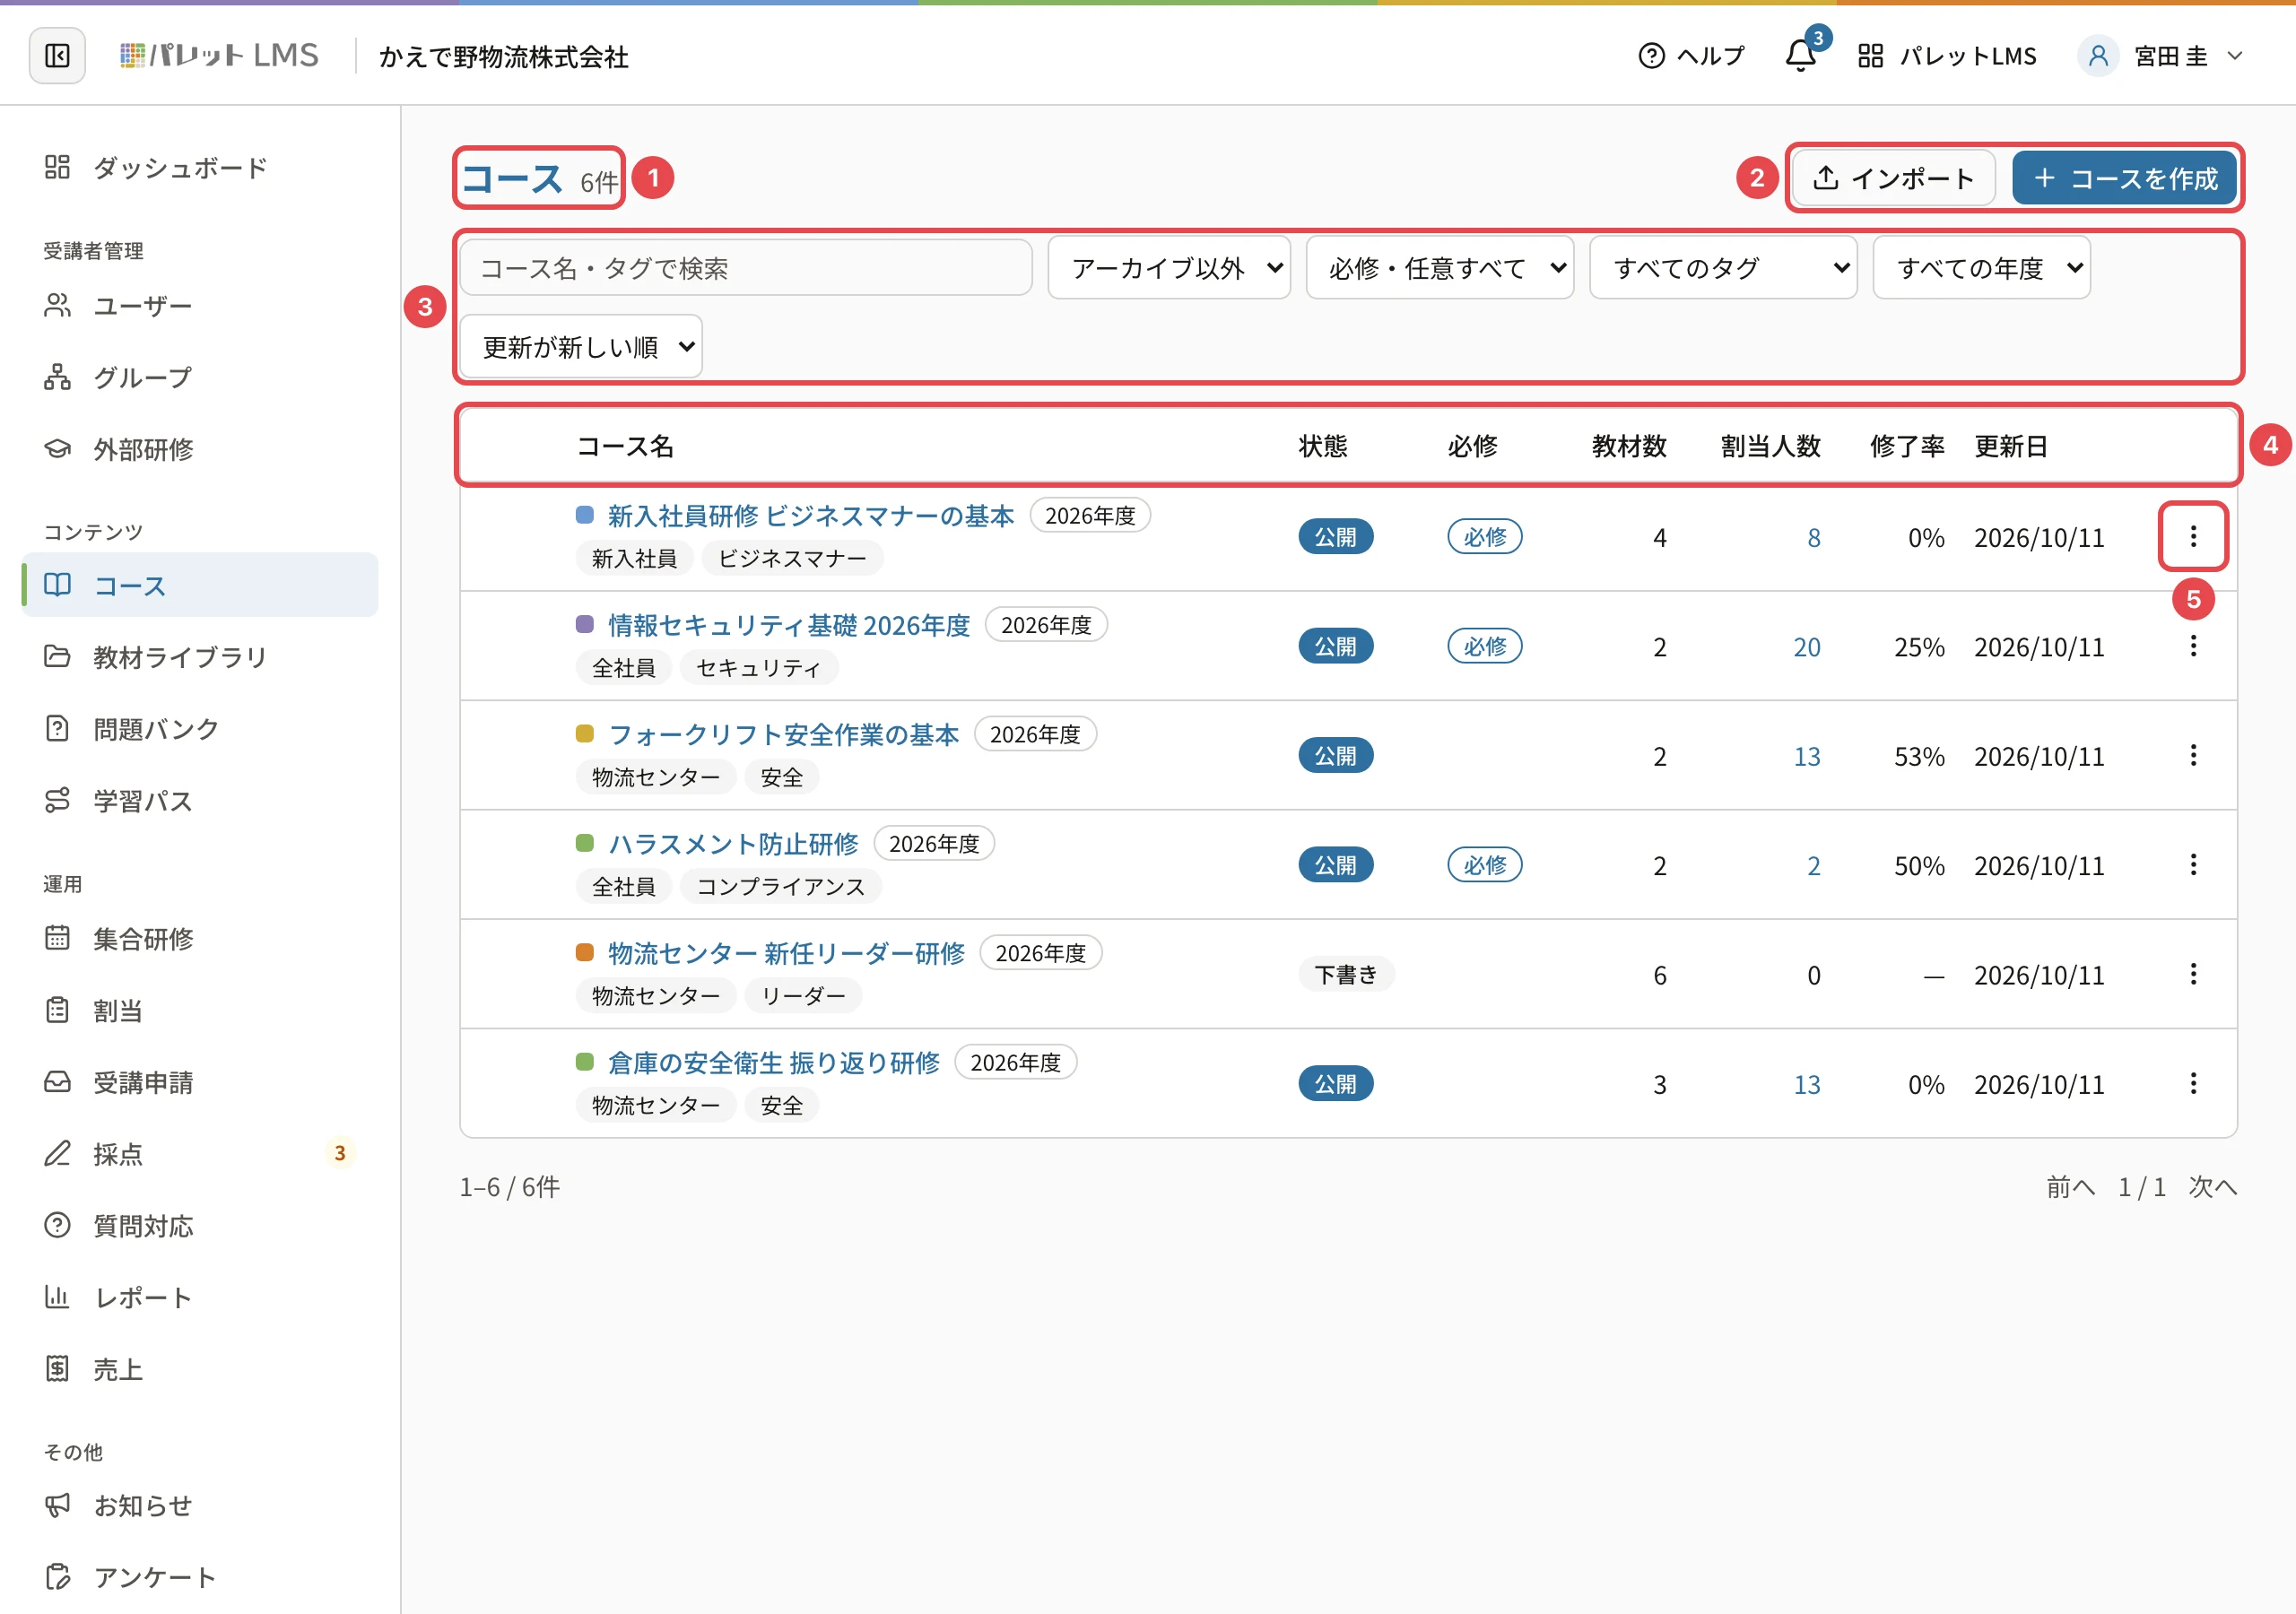The width and height of the screenshot is (2296, 1614).
Task: Click the インポート button
Action: coord(1894,179)
